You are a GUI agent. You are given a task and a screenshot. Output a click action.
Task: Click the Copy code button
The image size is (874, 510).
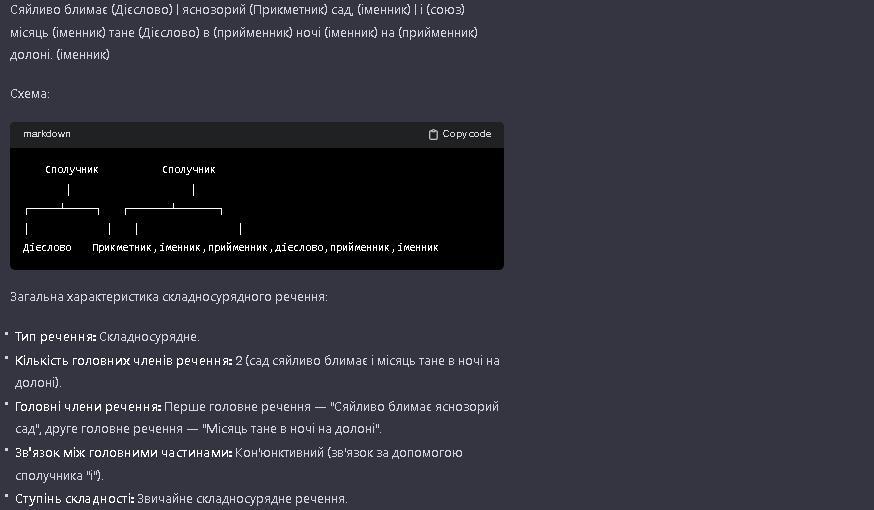460,134
